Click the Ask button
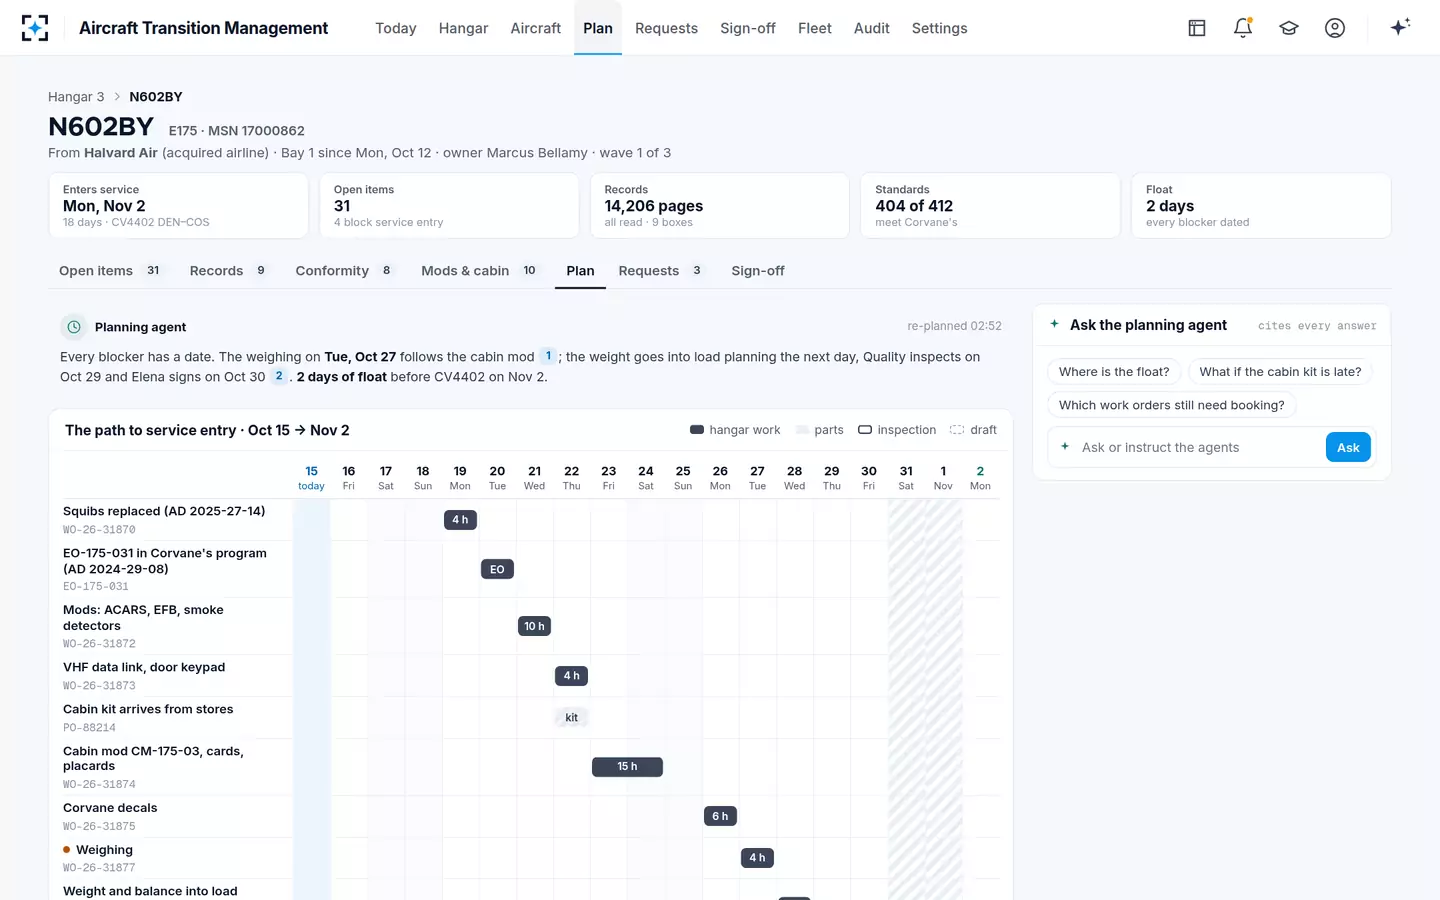 coord(1348,447)
